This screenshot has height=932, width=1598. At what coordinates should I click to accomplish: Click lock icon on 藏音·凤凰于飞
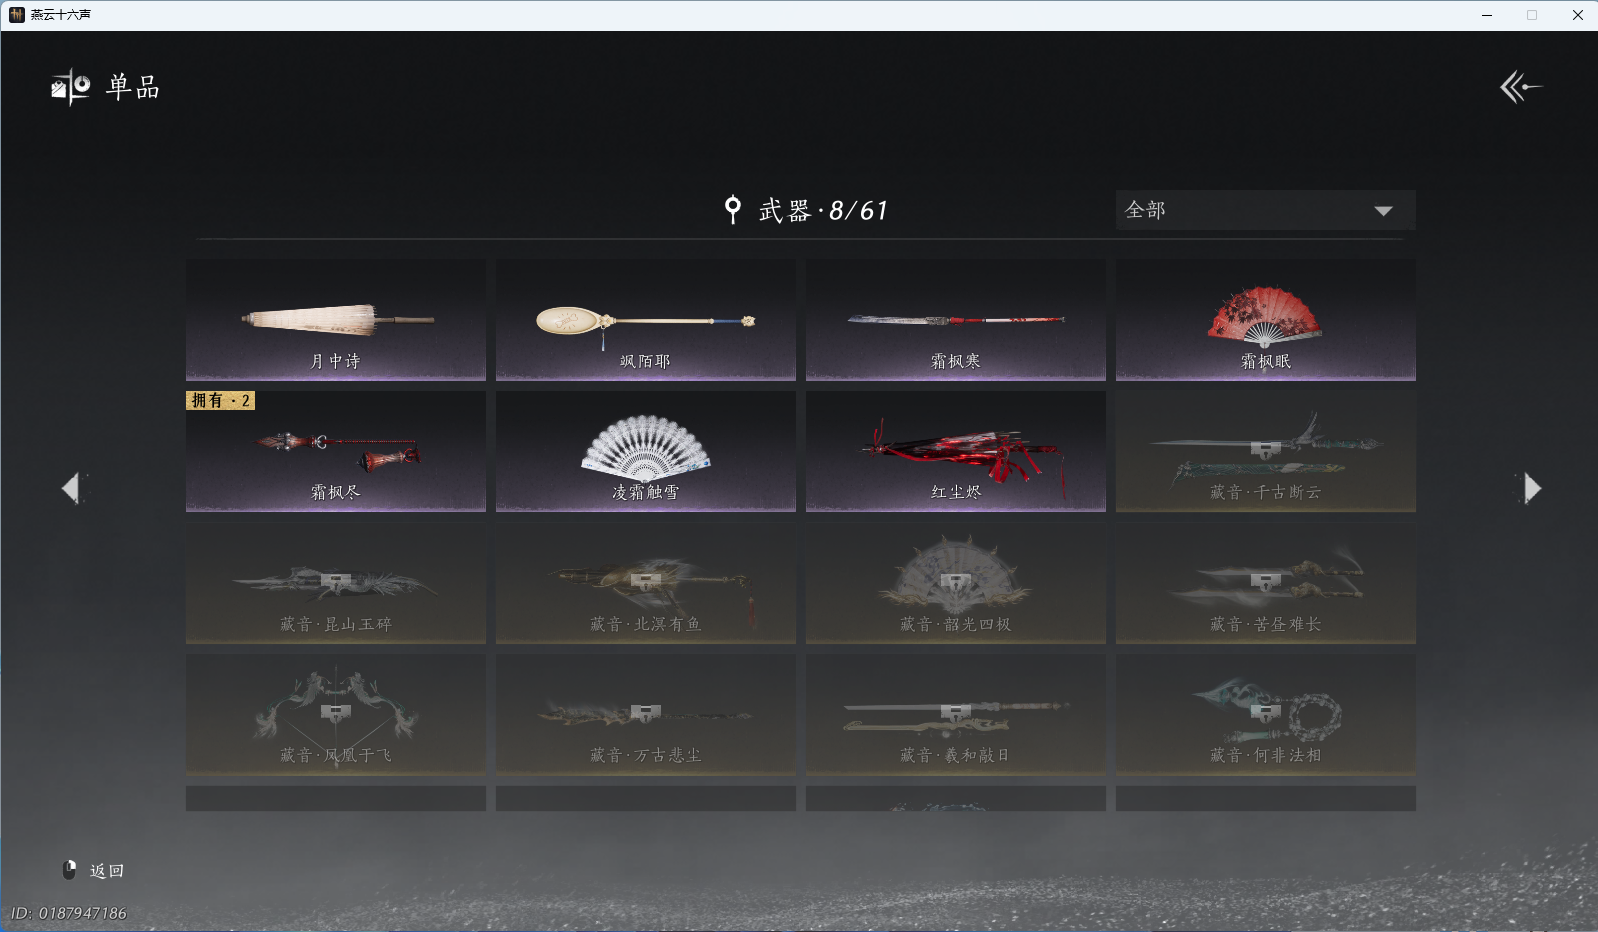[335, 713]
